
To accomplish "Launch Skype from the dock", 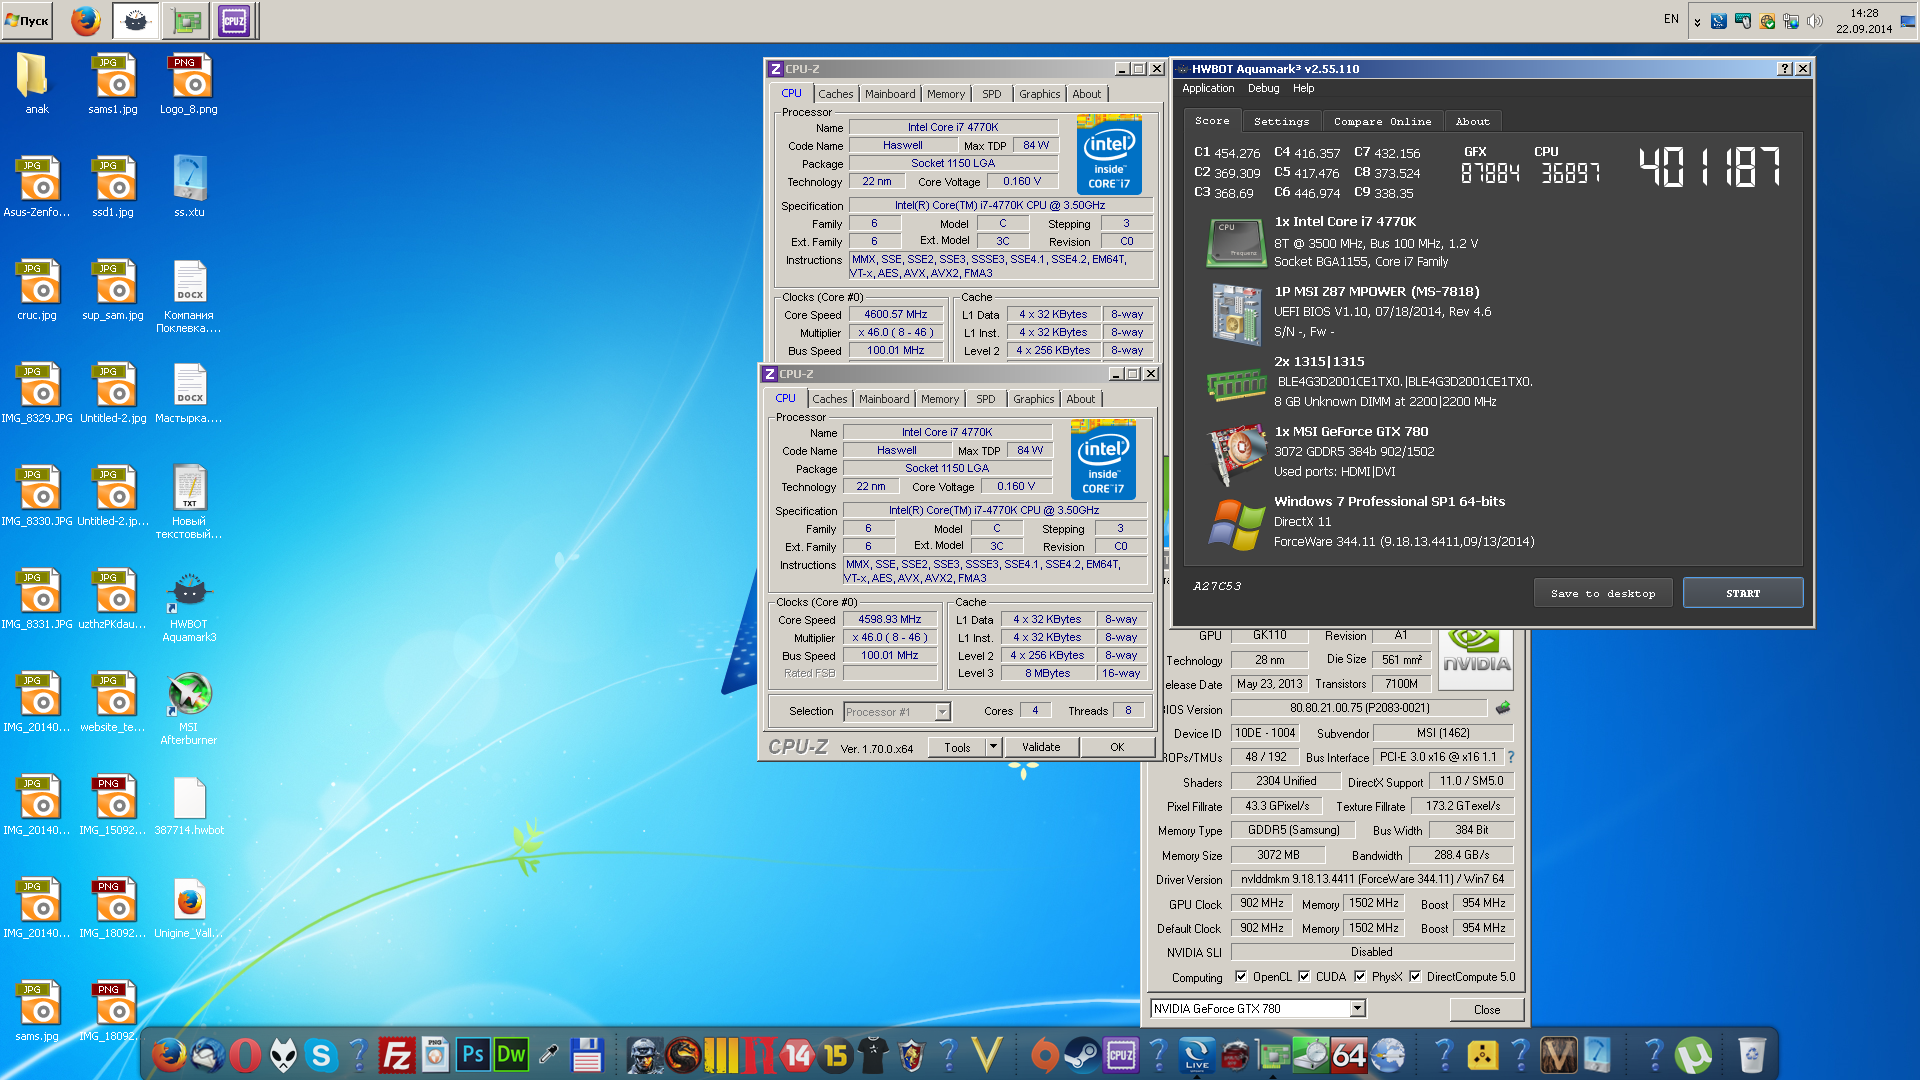I will click(x=321, y=1054).
